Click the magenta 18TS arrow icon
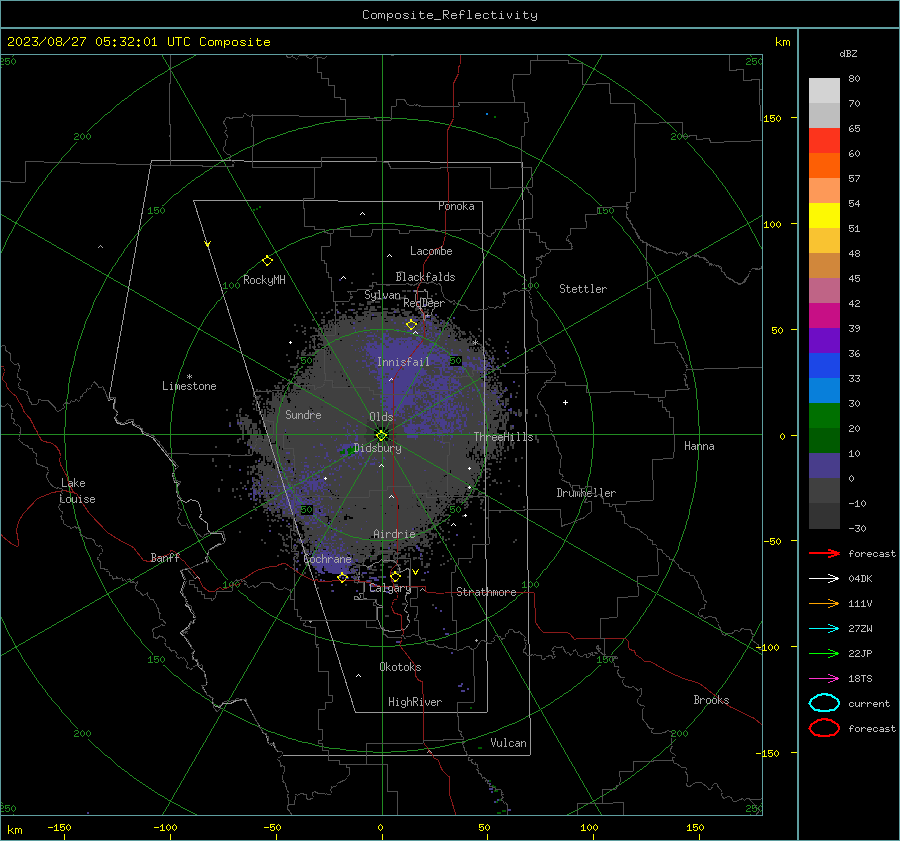The image size is (900, 841). click(x=824, y=679)
